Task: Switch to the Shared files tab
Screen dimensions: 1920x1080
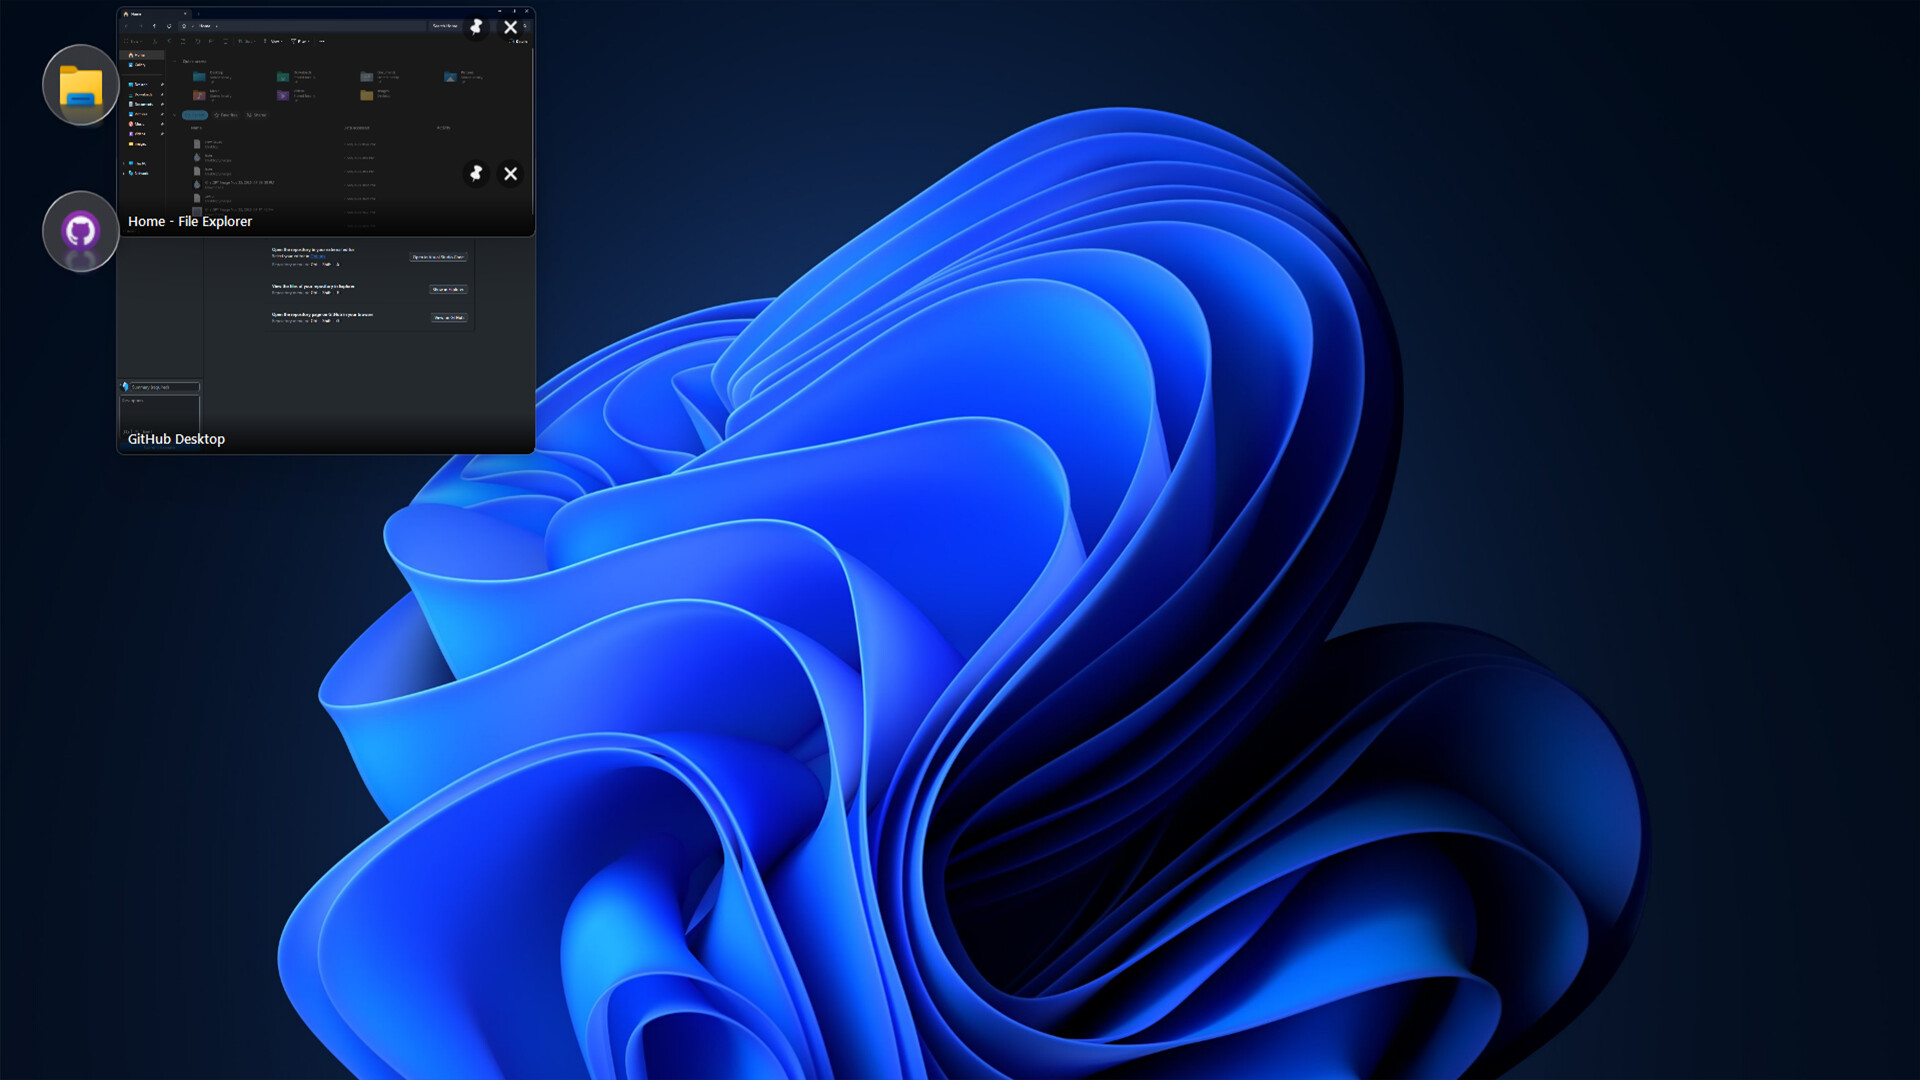Action: click(257, 115)
